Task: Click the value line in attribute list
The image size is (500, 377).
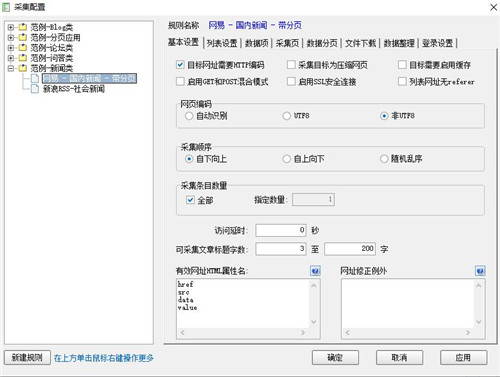Action: tap(187, 308)
